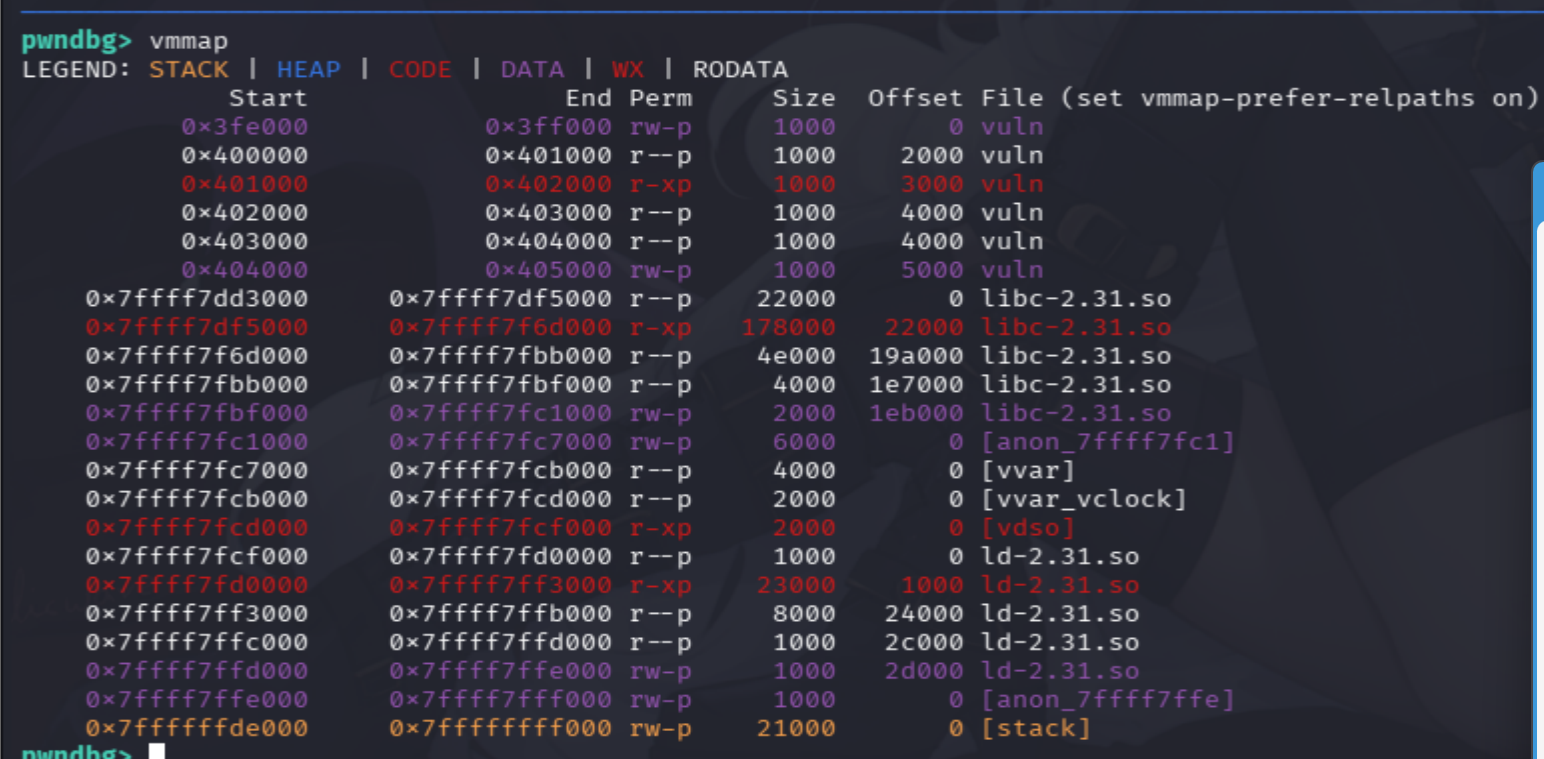Click the STACK legend label
Viewport: 1544px width, 759px height.
pos(189,69)
